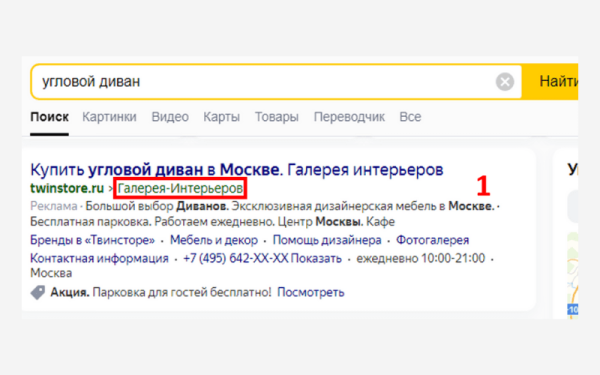This screenshot has height=375, width=600.
Task: Click the price tag icon beside Акция
Action: coord(38,293)
